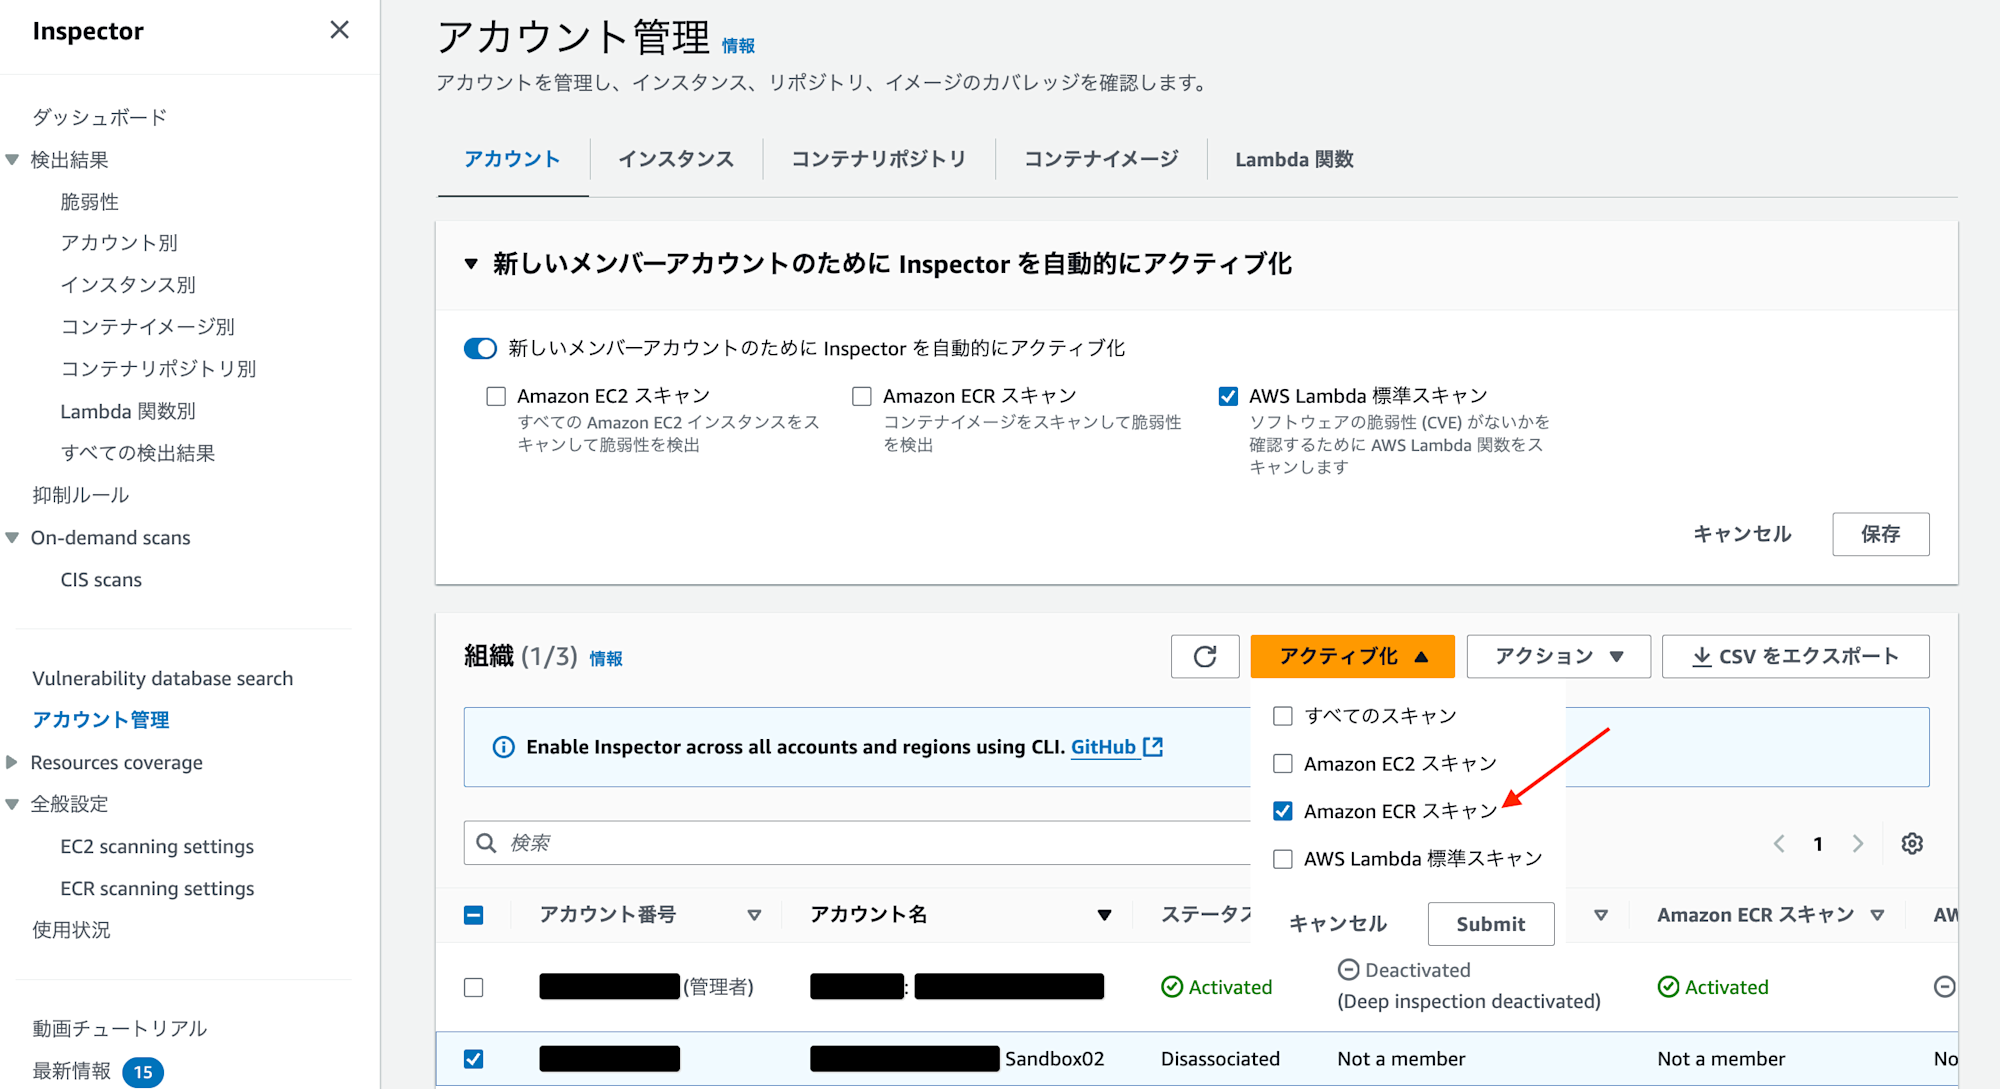Click CSV をエクスポート button
The width and height of the screenshot is (2000, 1089).
click(x=1796, y=657)
